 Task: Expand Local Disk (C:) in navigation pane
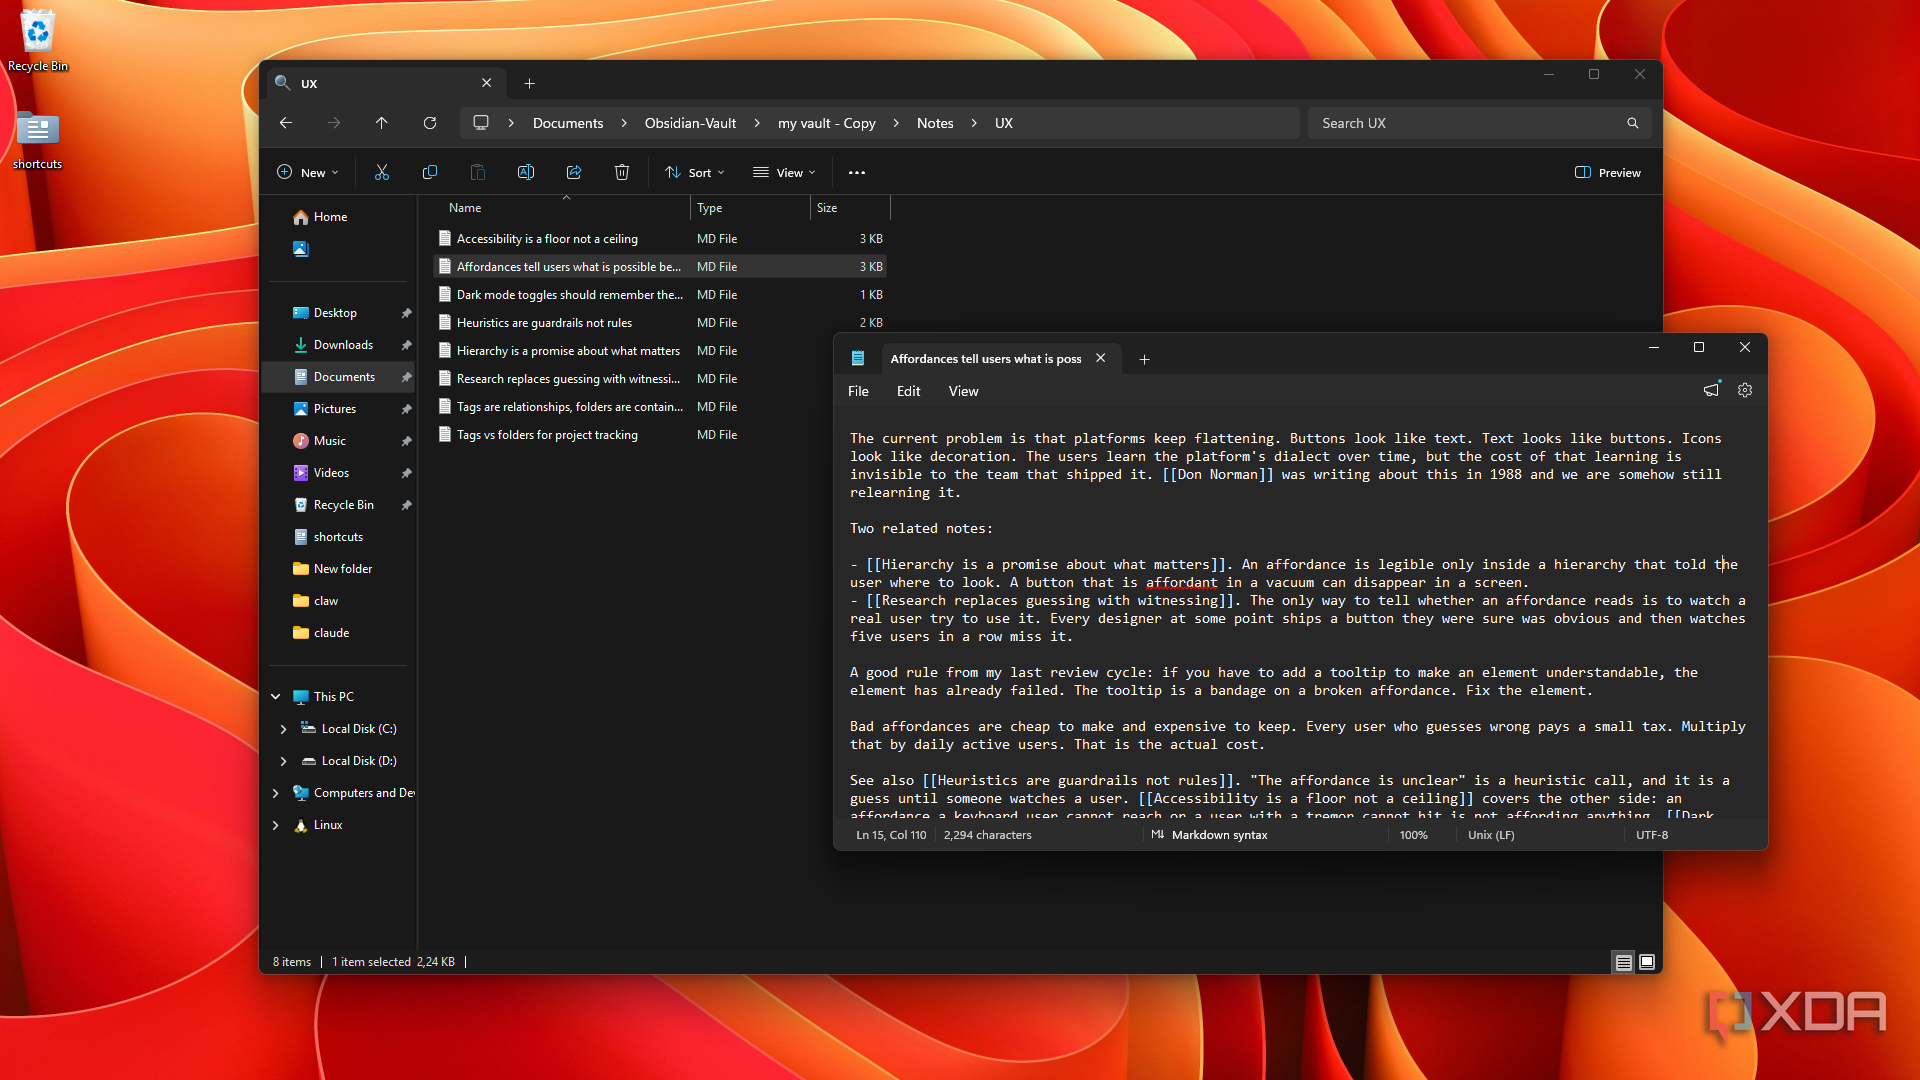click(x=284, y=729)
